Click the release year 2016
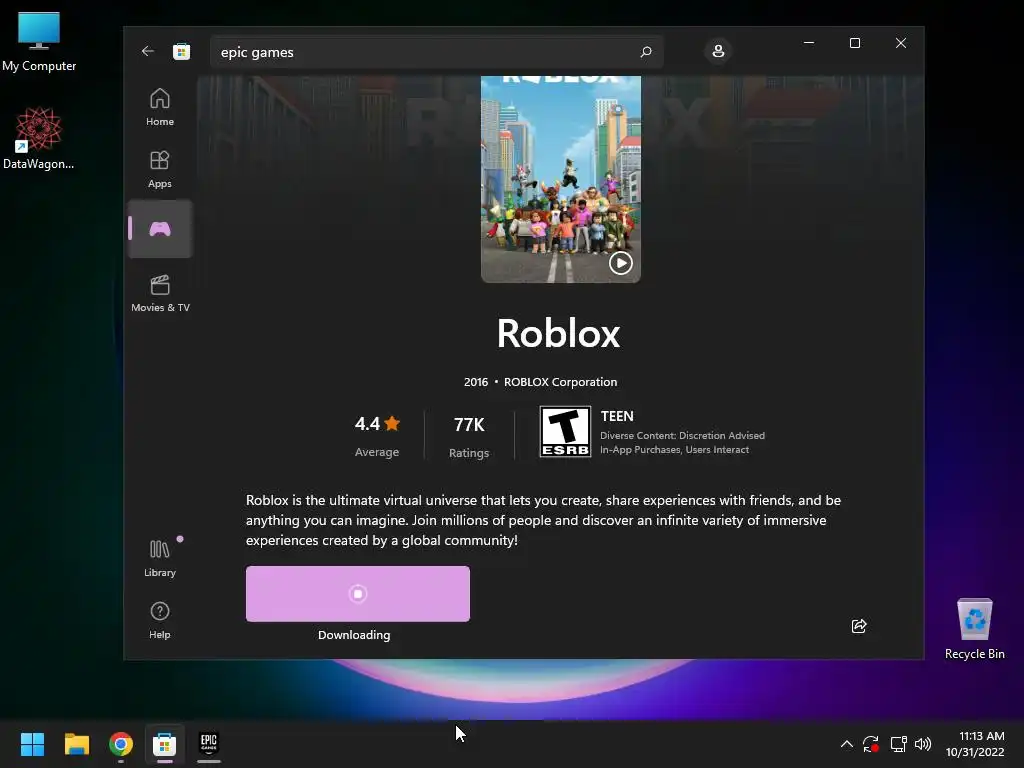The height and width of the screenshot is (768, 1024). coord(475,382)
